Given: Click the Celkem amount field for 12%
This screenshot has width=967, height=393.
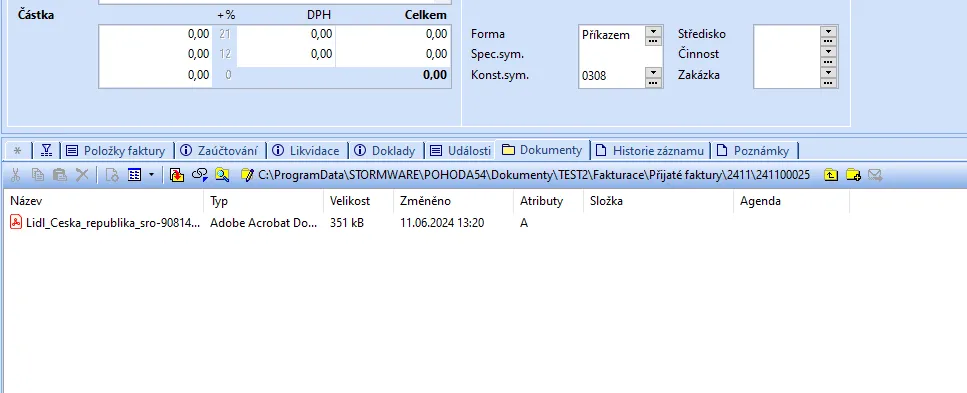Looking at the screenshot, I should click(393, 54).
